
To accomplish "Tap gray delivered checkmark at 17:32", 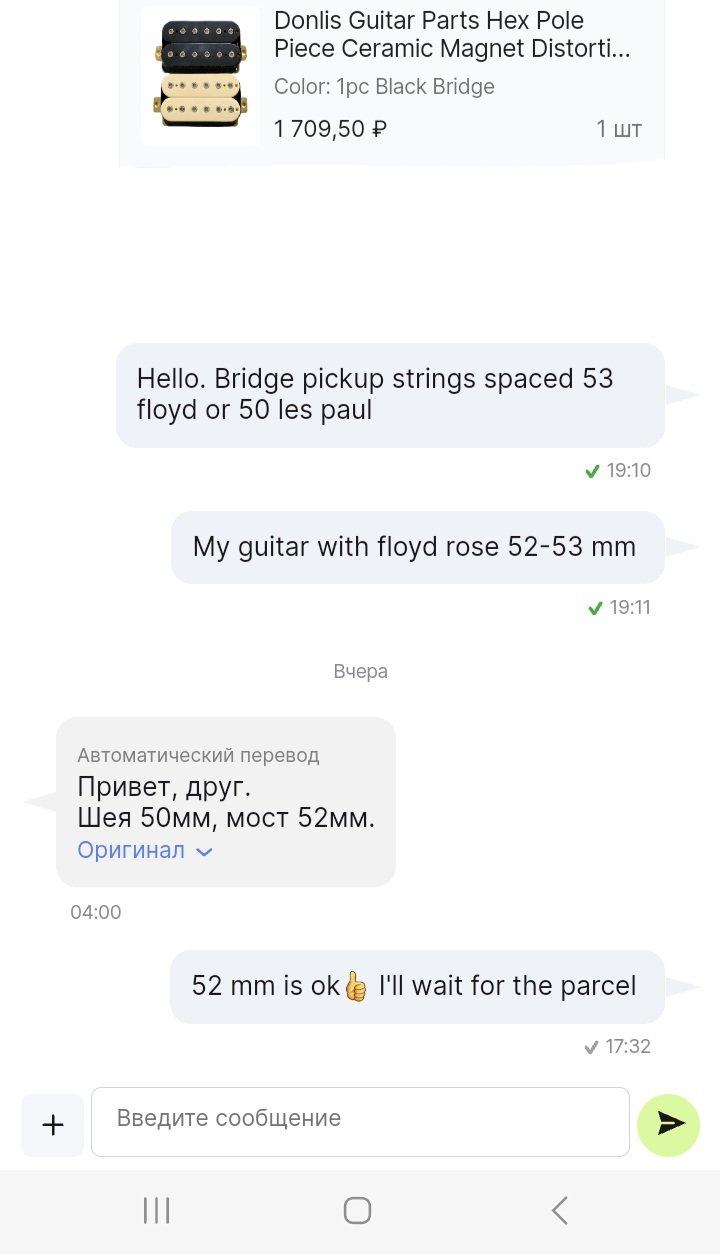I will point(591,1046).
